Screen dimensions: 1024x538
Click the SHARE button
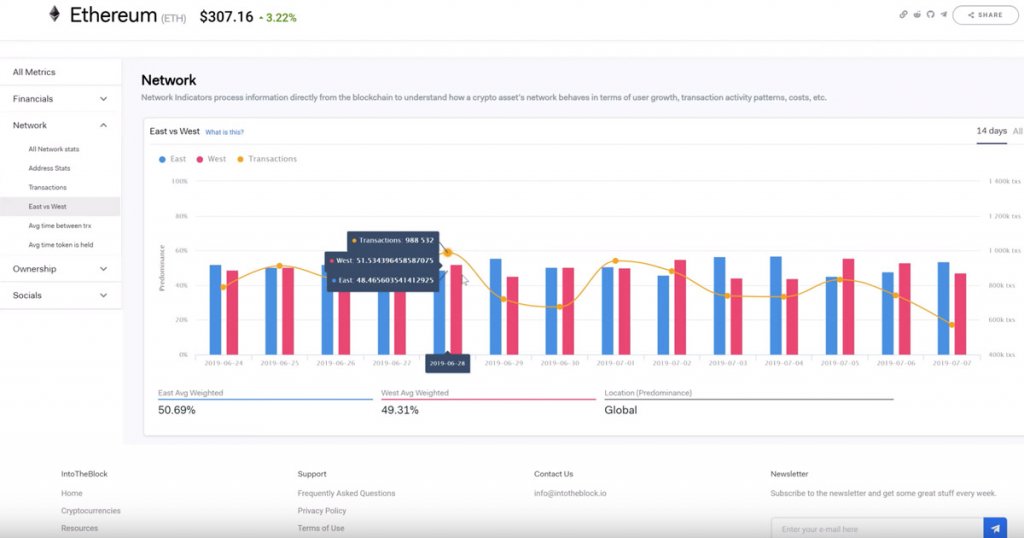point(985,14)
